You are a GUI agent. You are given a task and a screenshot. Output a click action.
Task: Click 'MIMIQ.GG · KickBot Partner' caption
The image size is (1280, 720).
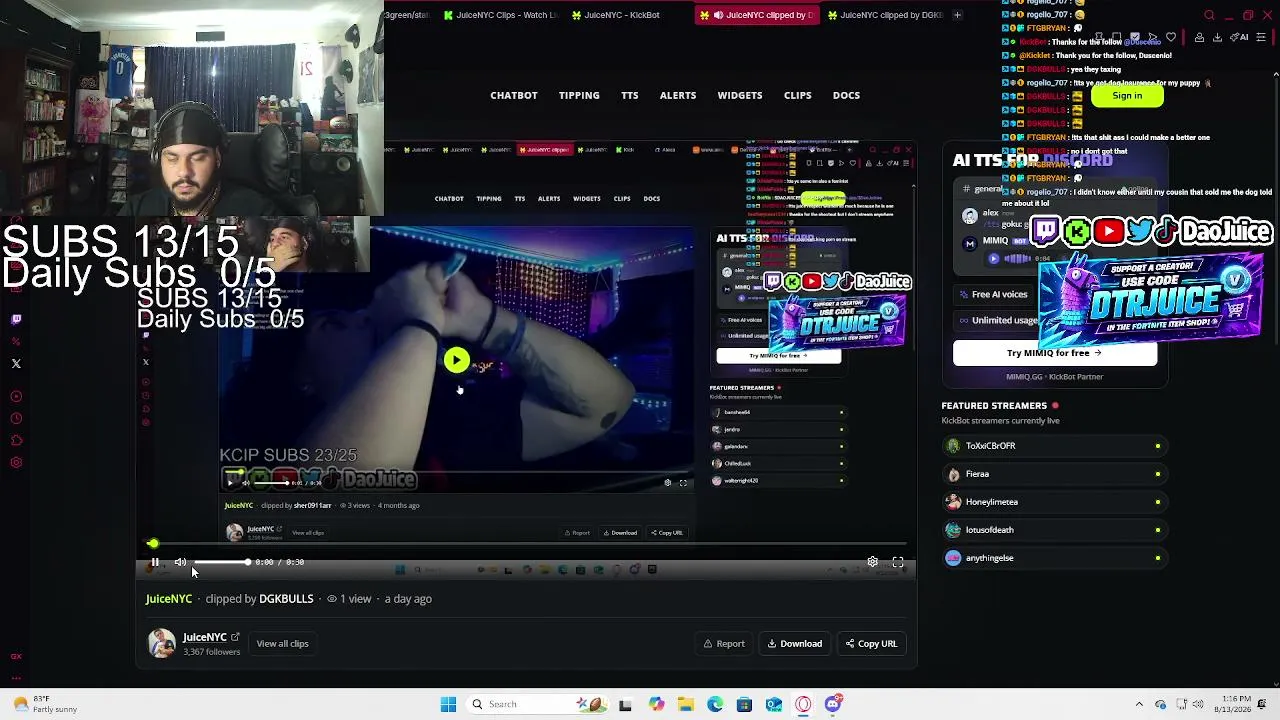click(x=1055, y=377)
